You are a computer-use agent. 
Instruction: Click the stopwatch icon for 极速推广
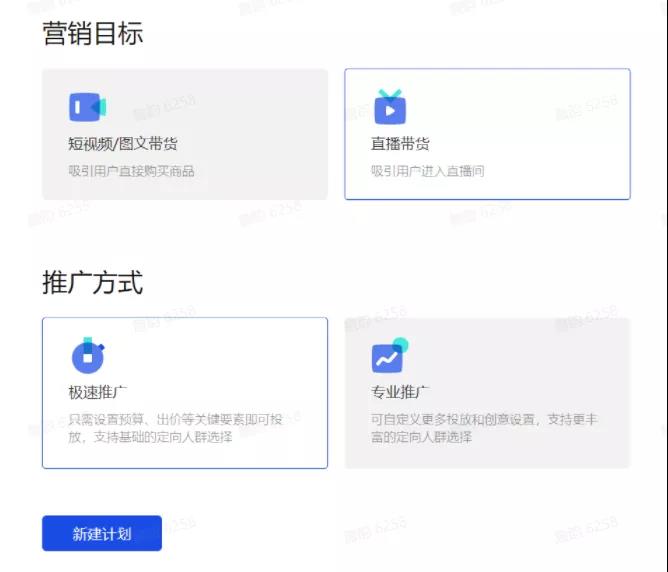coord(88,355)
